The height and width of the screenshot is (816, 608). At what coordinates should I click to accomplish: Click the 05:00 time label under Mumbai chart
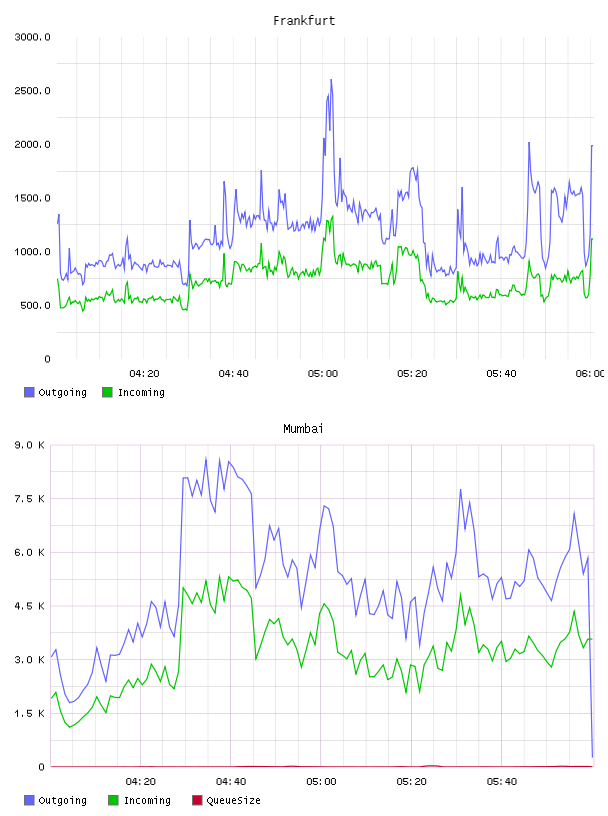[x=321, y=782]
